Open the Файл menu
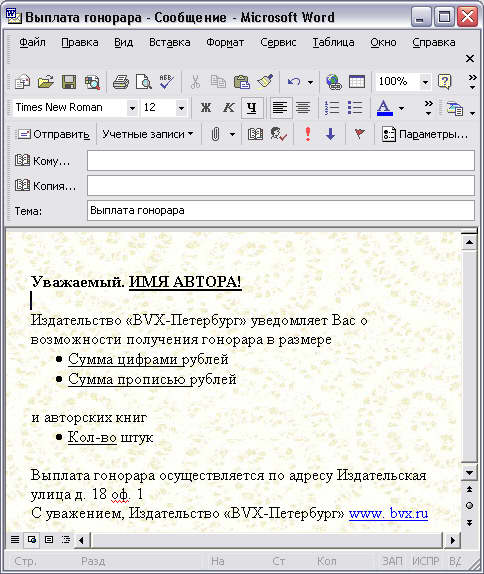 [32, 42]
